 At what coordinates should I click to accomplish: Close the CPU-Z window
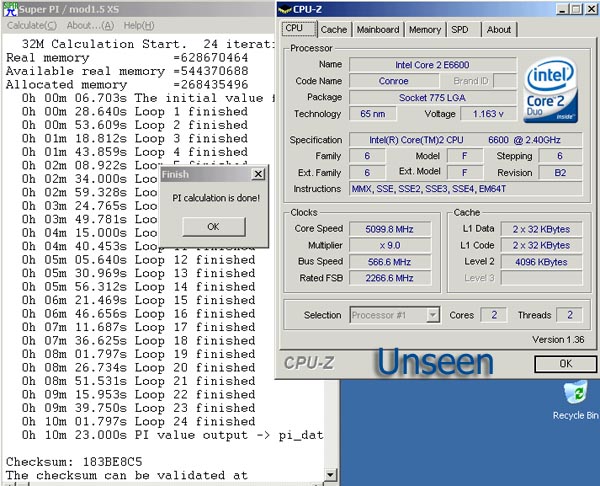click(591, 9)
